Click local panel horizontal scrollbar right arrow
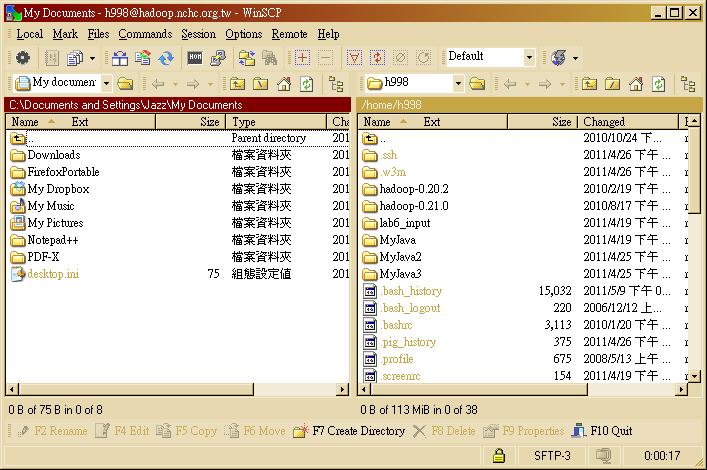707x470 pixels. [343, 389]
